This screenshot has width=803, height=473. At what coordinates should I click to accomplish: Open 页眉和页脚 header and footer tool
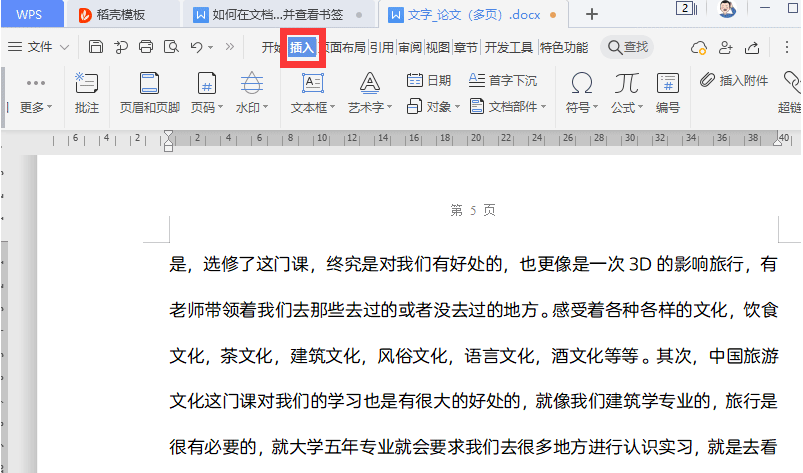point(148,92)
